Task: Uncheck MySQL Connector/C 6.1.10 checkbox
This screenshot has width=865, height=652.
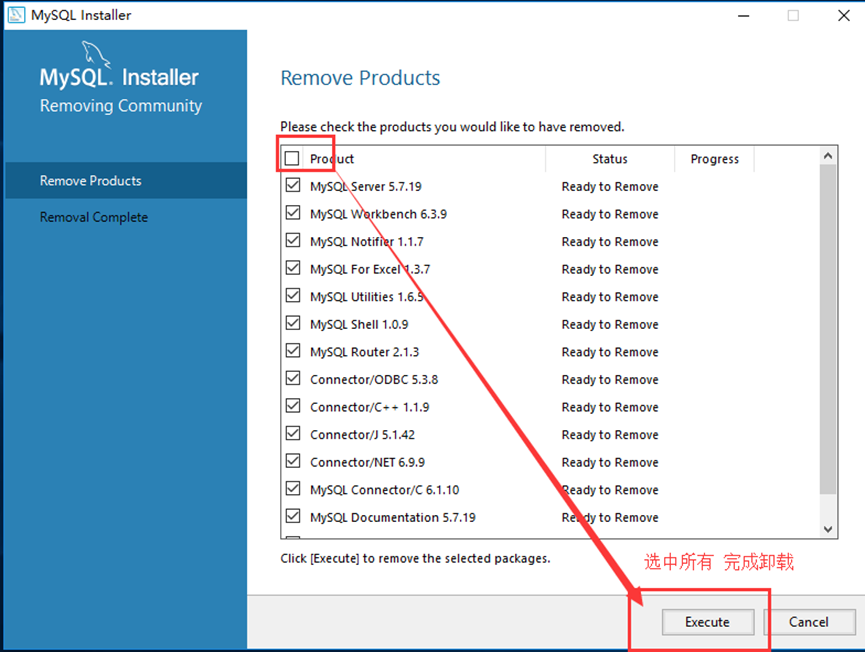Action: click(x=293, y=489)
